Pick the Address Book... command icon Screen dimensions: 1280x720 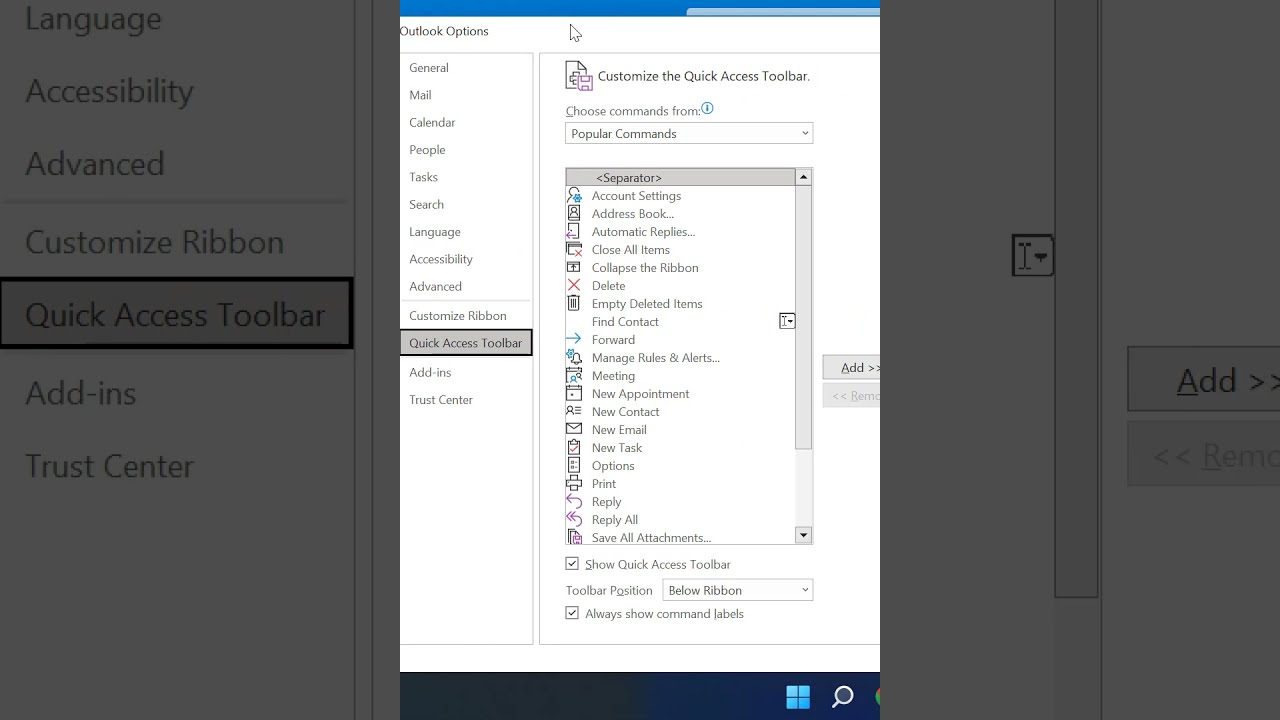point(574,214)
